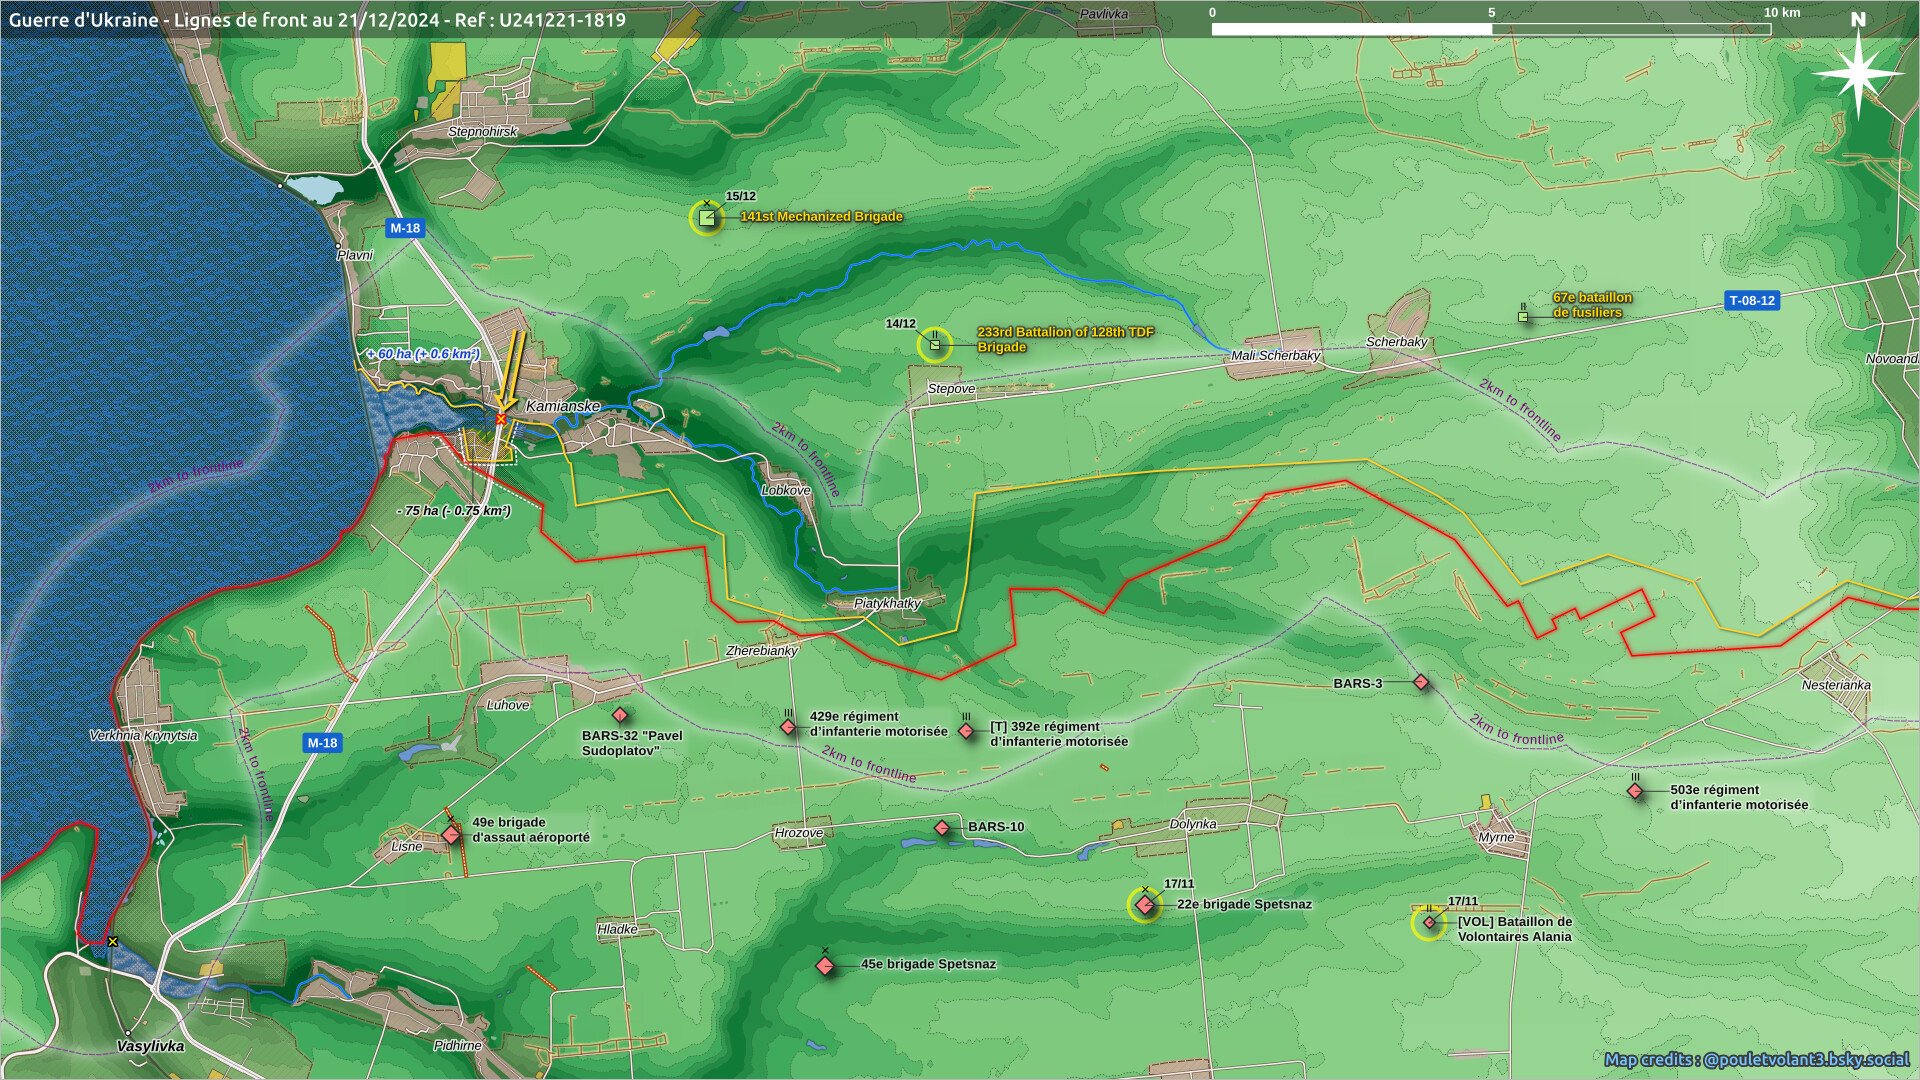
Task: Click the Novoandriivka label at right edge
Action: click(x=1892, y=359)
